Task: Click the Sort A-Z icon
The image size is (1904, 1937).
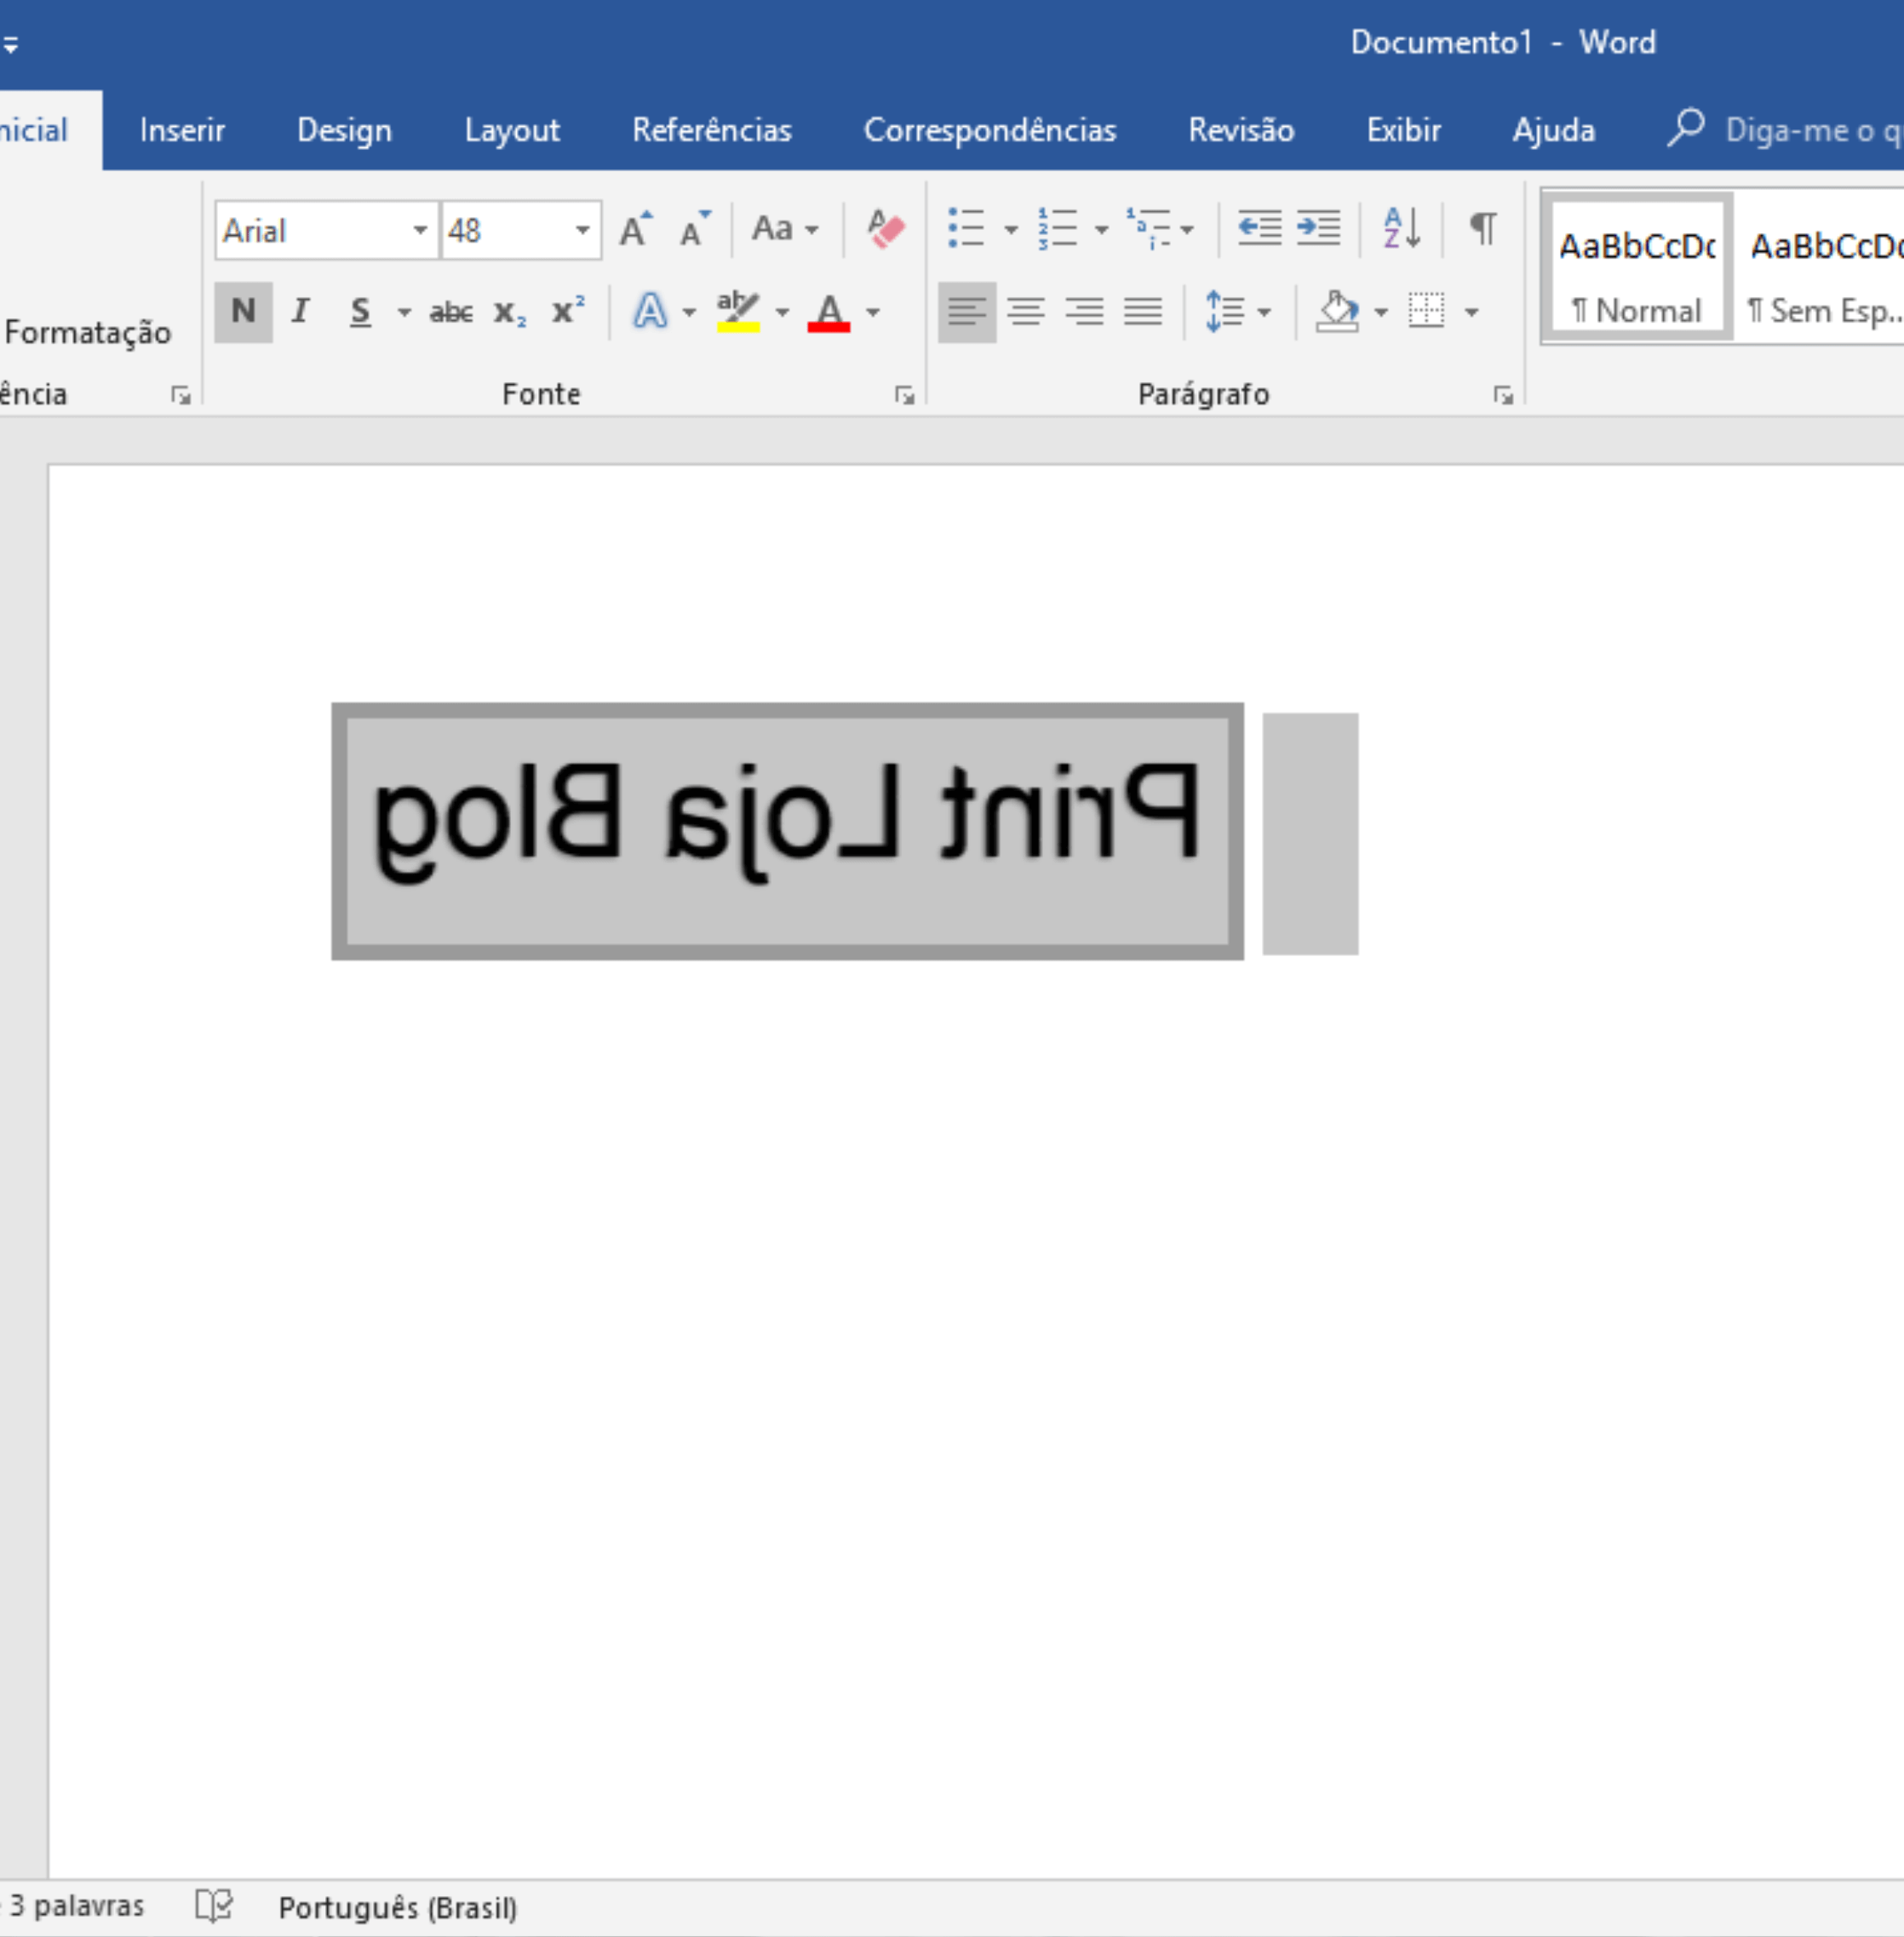Action: coord(1401,229)
